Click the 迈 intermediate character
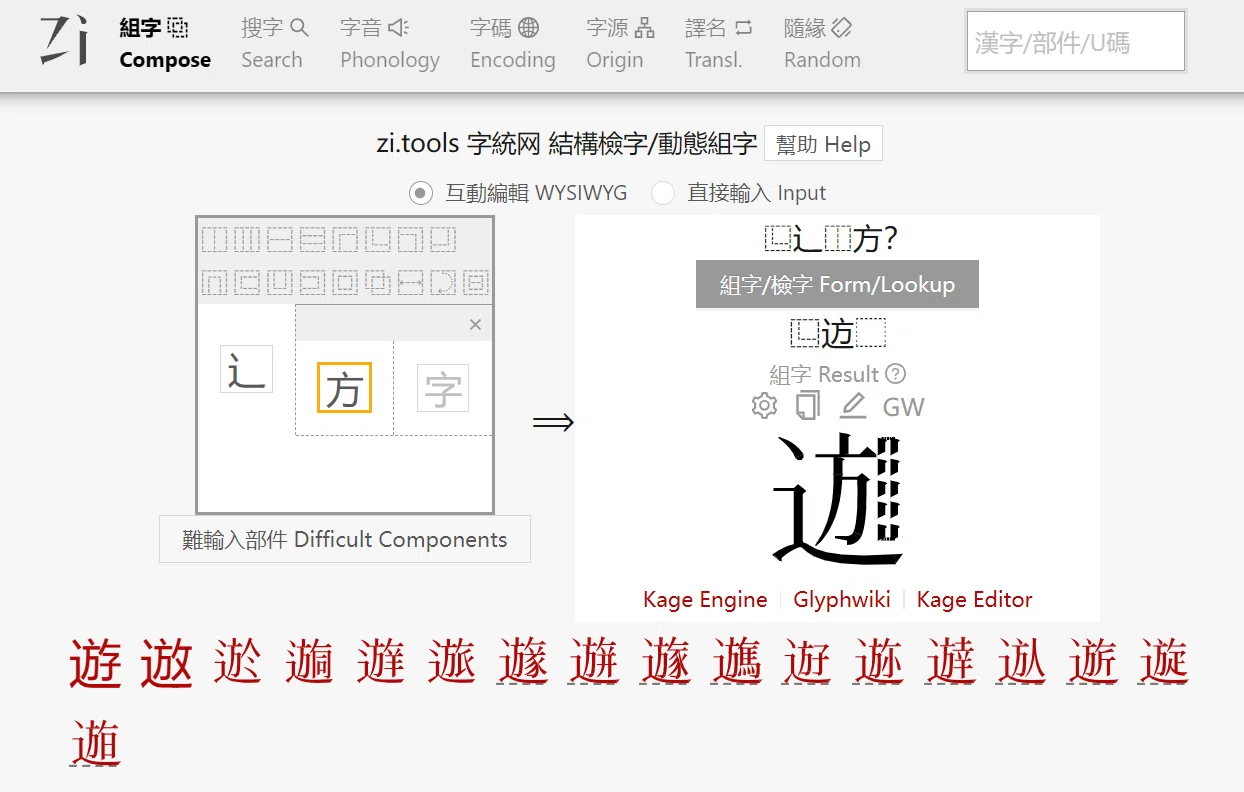The width and height of the screenshot is (1244, 792). (838, 333)
